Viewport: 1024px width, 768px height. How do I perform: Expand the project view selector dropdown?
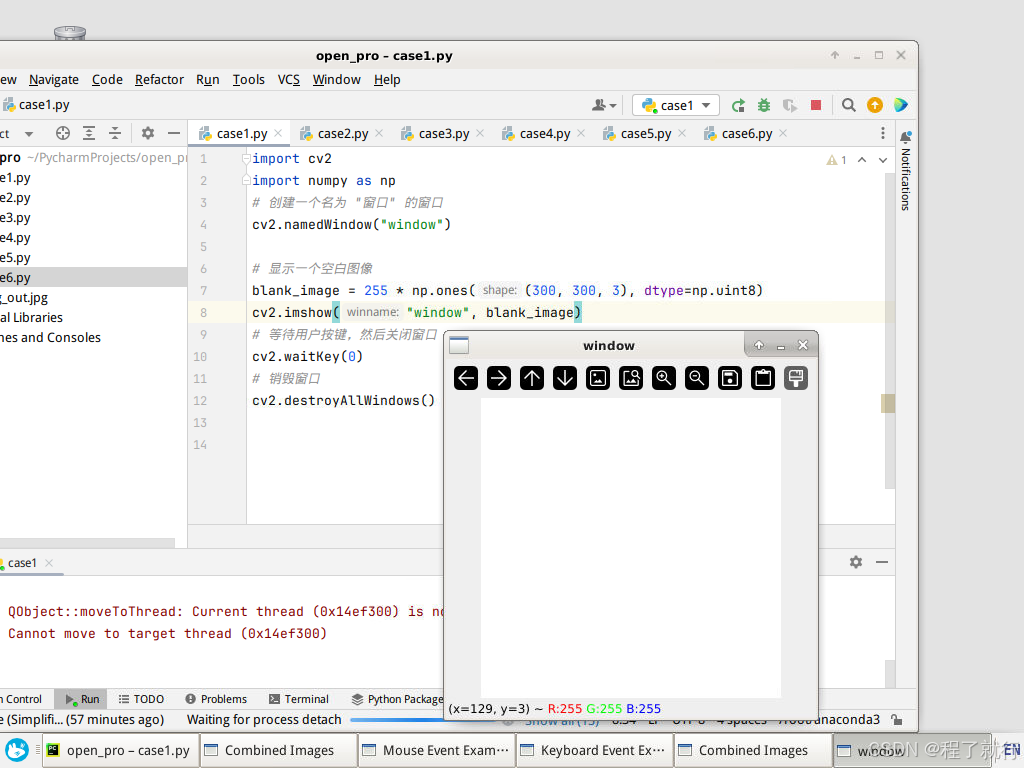click(28, 133)
